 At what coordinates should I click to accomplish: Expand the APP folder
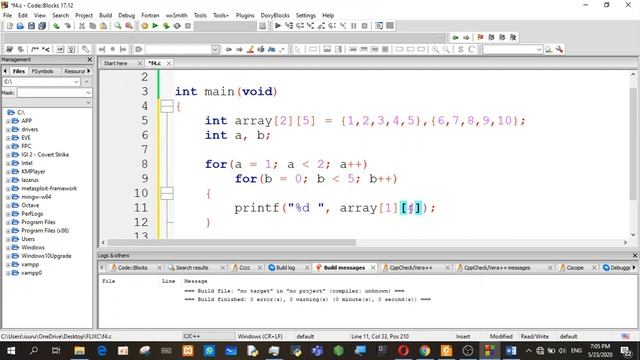pyautogui.click(x=8, y=121)
